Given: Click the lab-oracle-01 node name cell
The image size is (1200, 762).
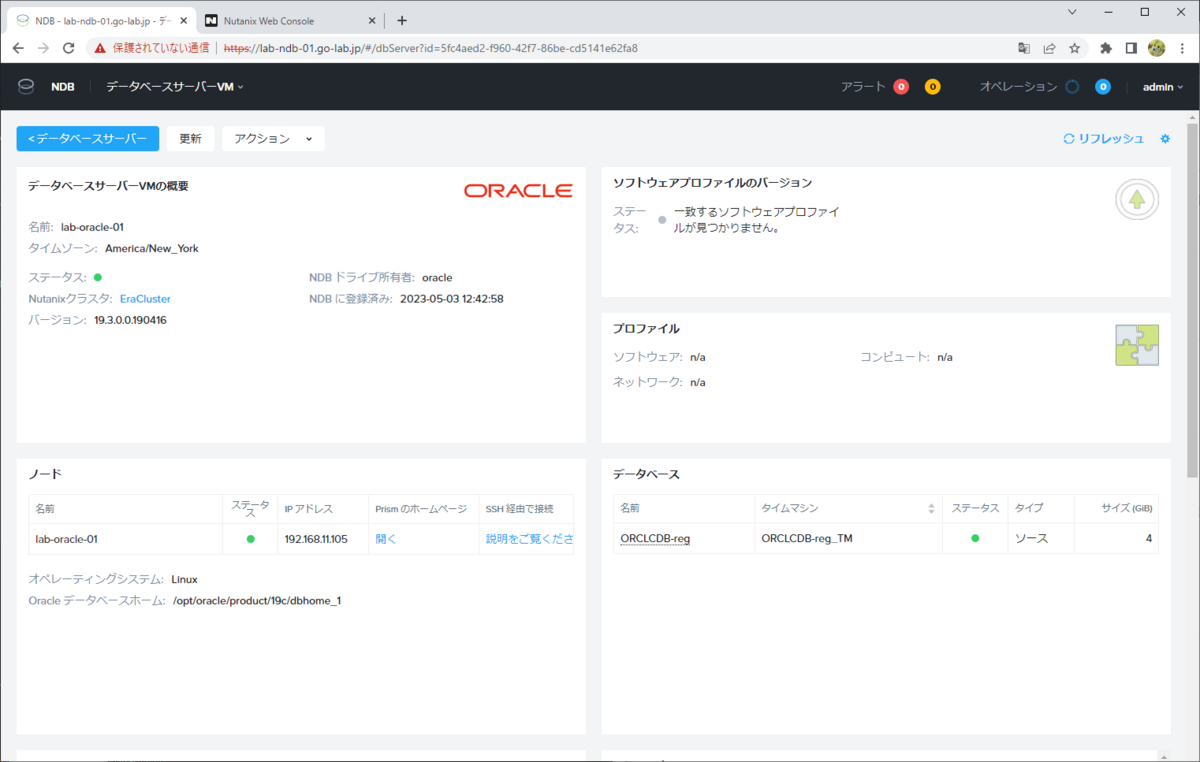Looking at the screenshot, I should [x=66, y=539].
